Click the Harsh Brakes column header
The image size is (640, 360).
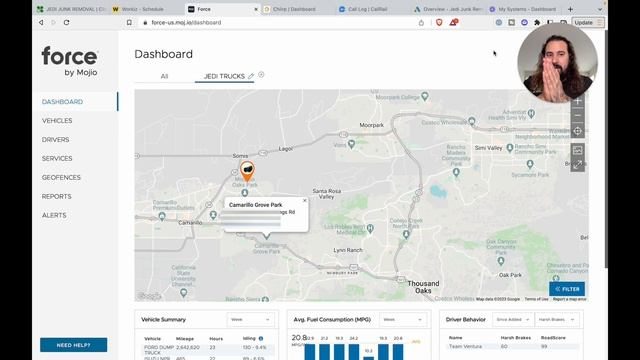click(516, 338)
